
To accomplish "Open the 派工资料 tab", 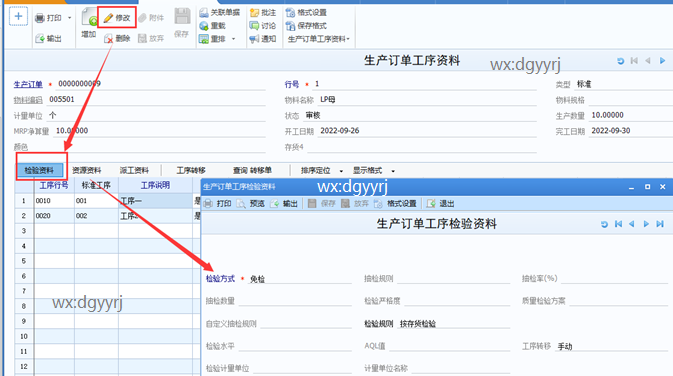I will coord(134,170).
